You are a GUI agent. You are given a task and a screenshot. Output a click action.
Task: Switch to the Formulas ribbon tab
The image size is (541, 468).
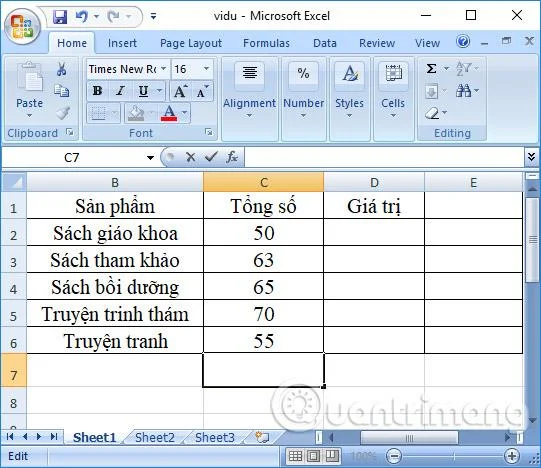click(266, 43)
